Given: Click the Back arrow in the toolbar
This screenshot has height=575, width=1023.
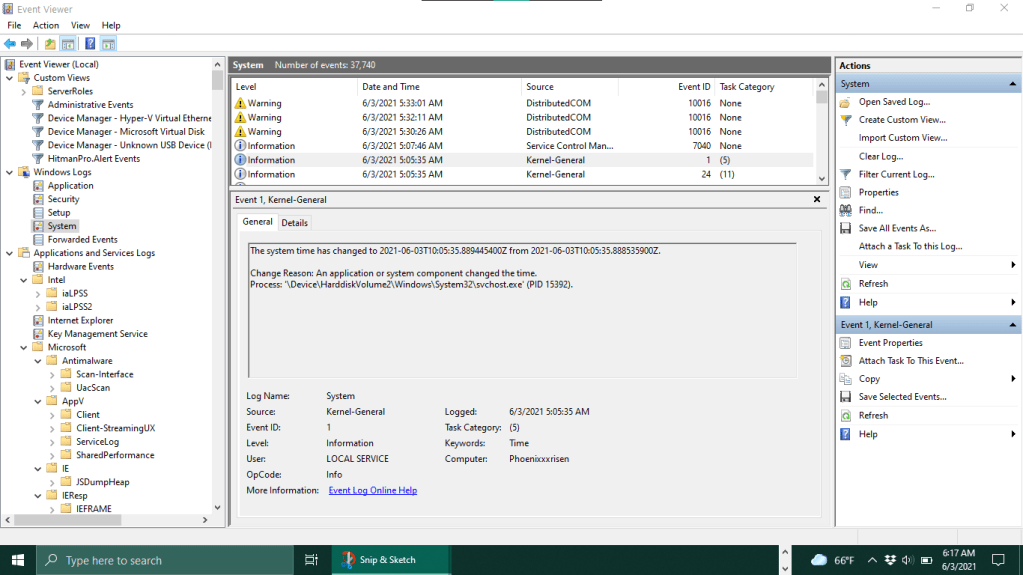Looking at the screenshot, I should coord(9,44).
